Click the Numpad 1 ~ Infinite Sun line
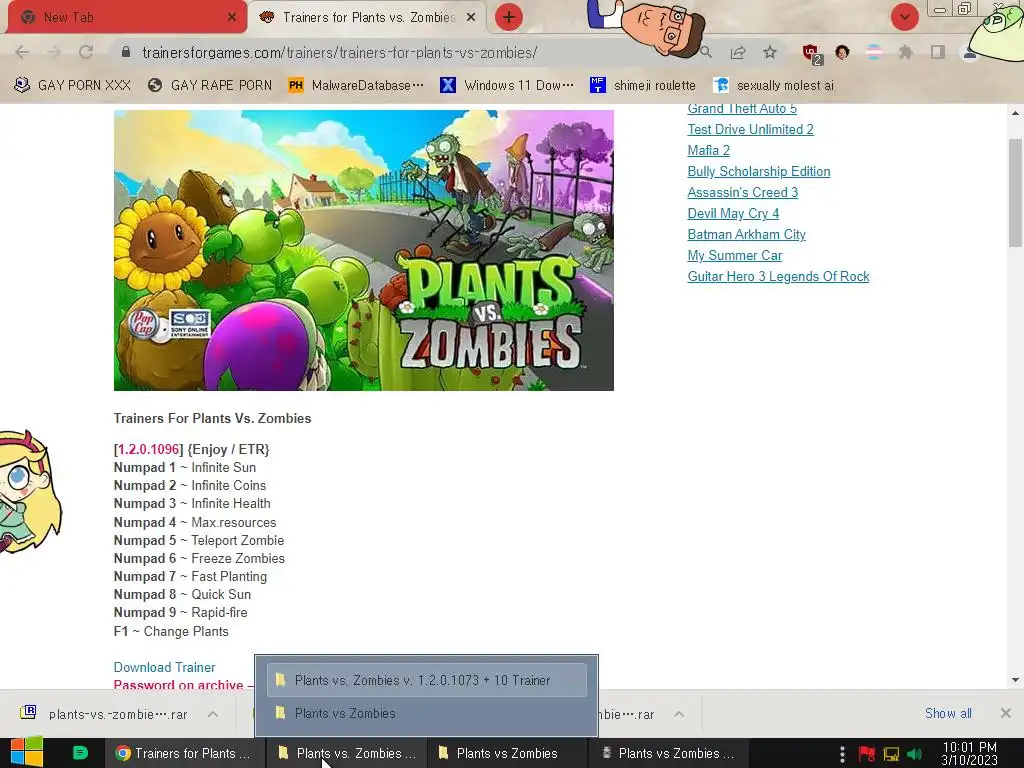1024x768 pixels. tap(185, 467)
